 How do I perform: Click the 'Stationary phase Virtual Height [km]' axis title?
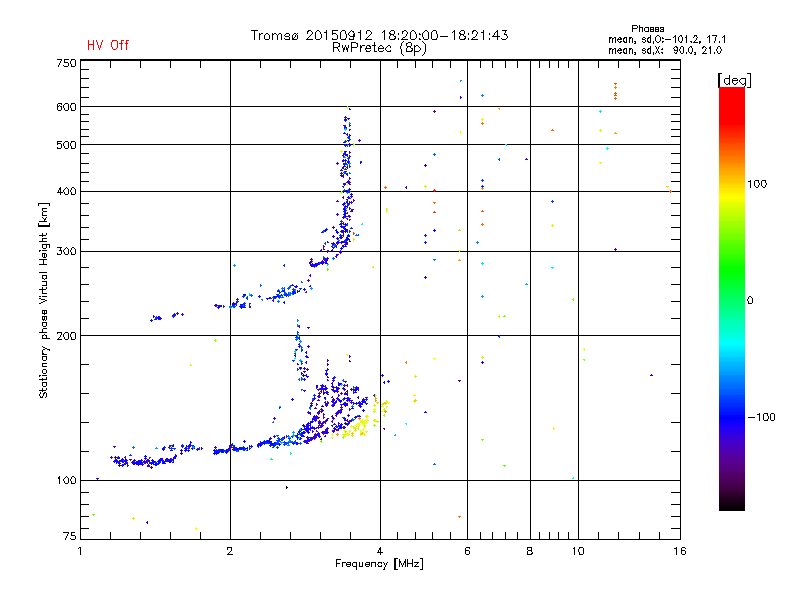[x=44, y=300]
